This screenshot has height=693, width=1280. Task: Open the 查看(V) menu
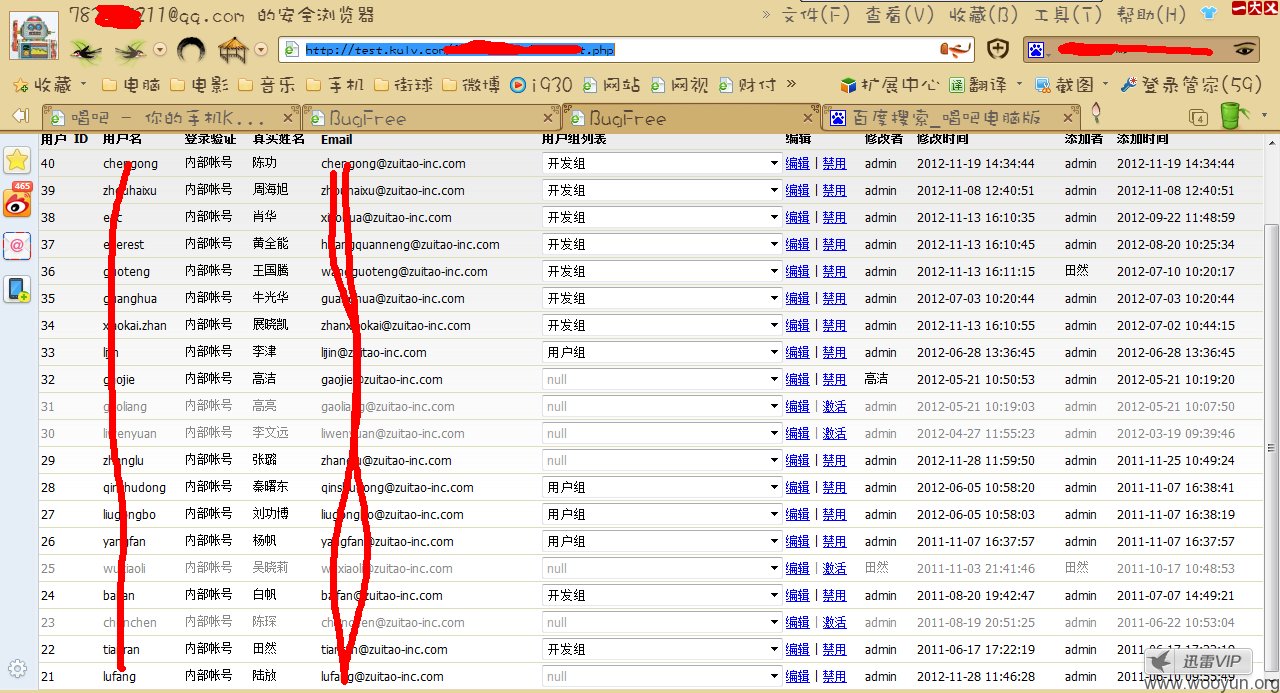[899, 15]
